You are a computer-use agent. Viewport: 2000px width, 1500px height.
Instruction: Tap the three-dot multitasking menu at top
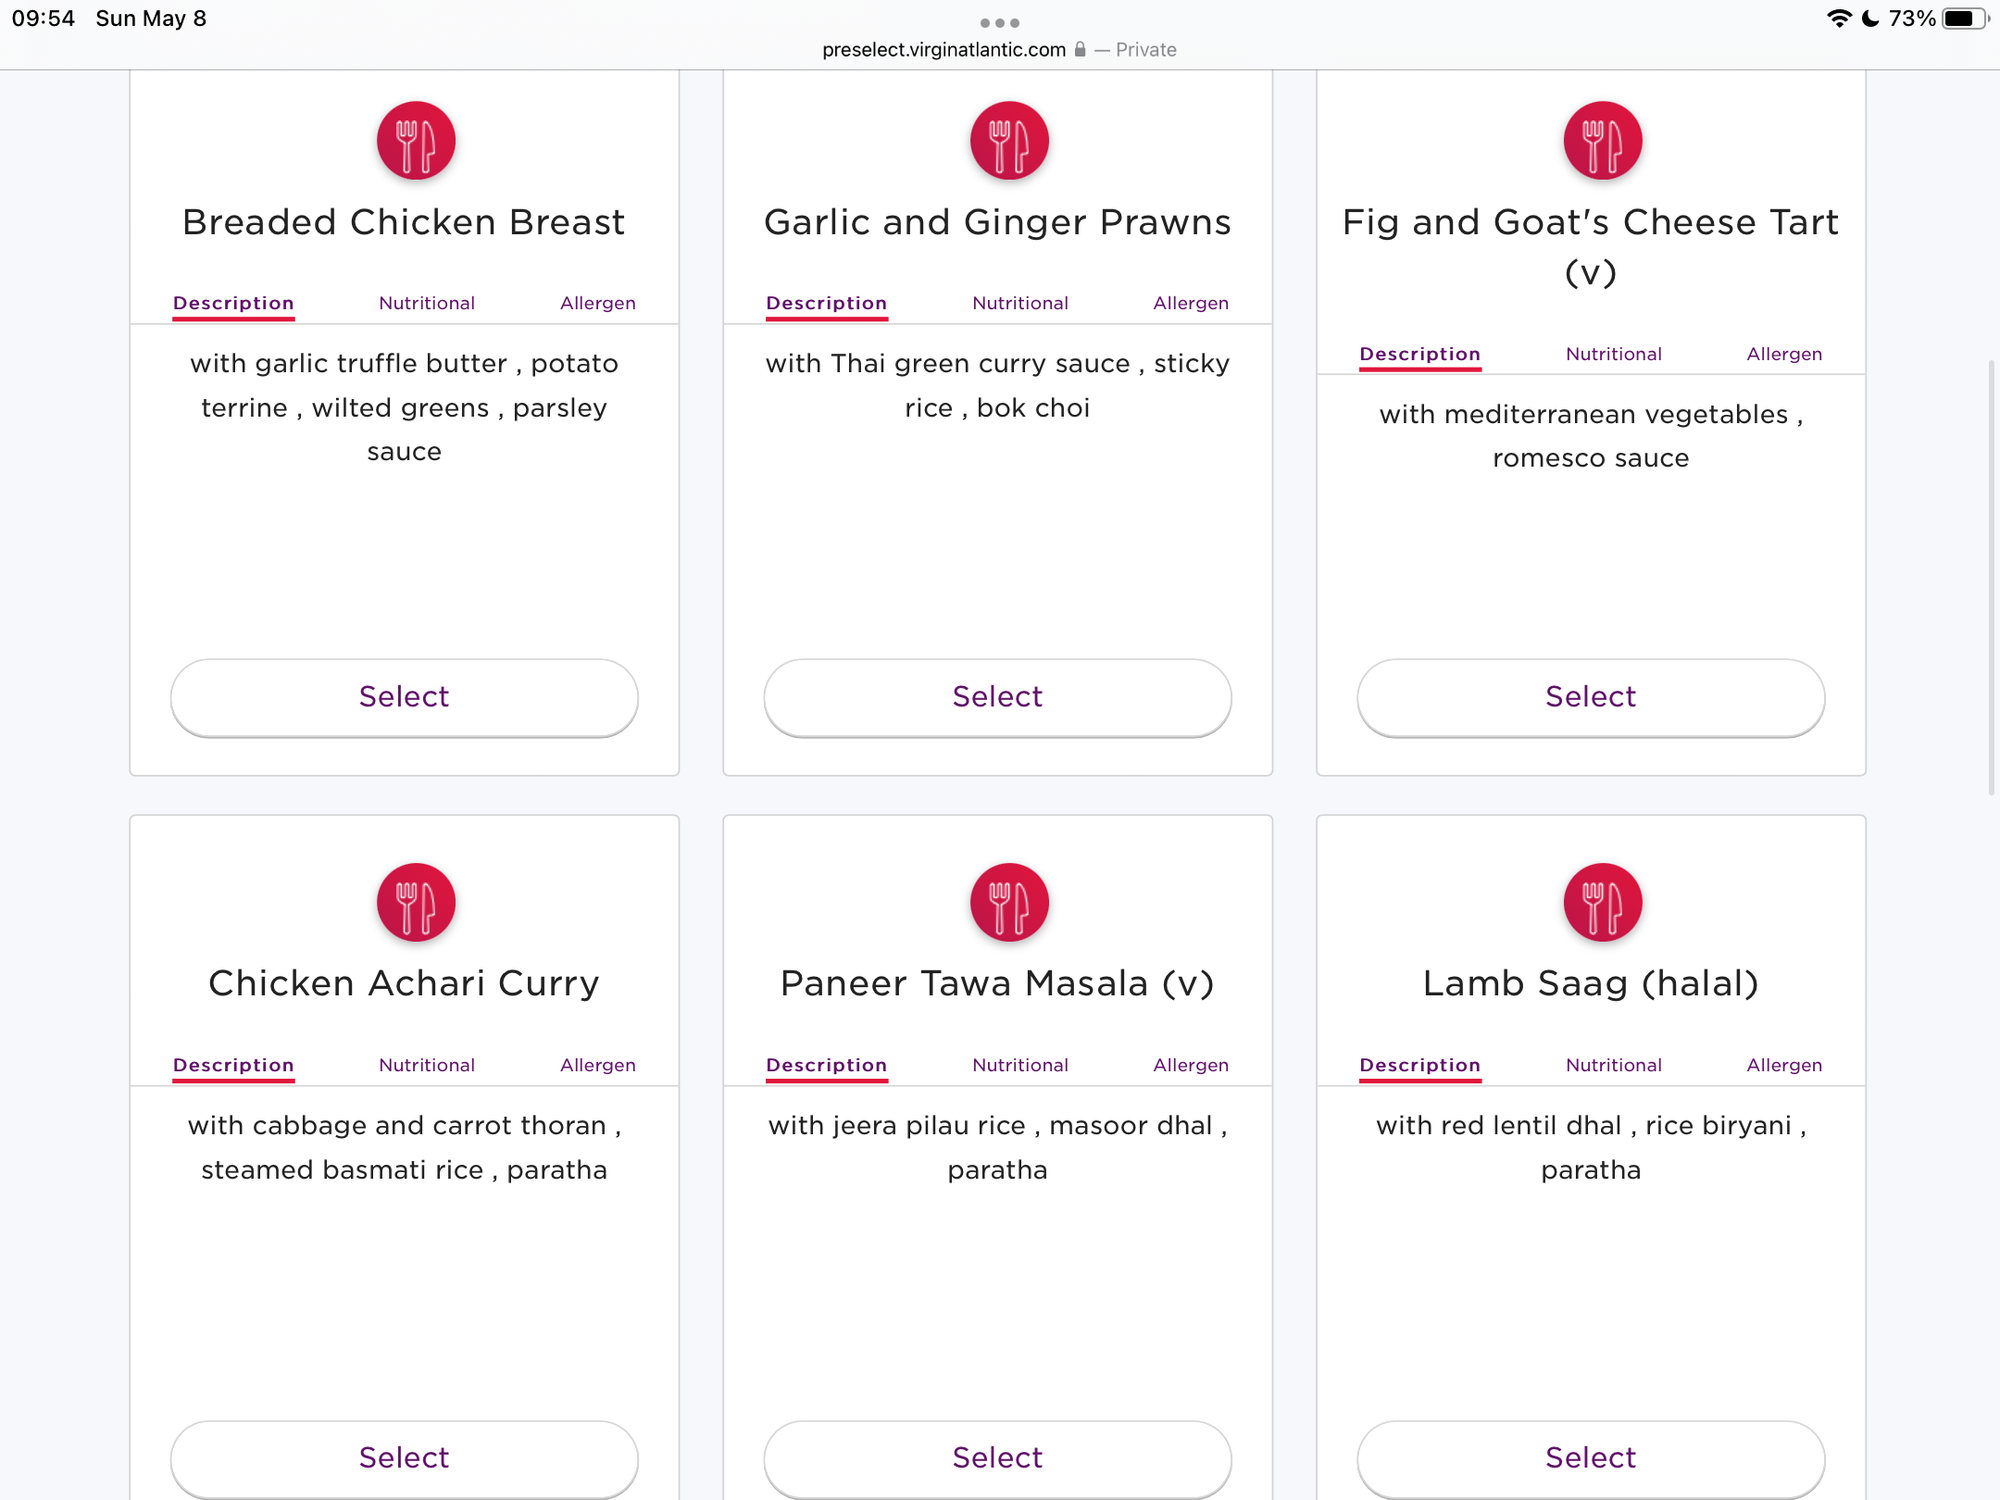pyautogui.click(x=999, y=22)
